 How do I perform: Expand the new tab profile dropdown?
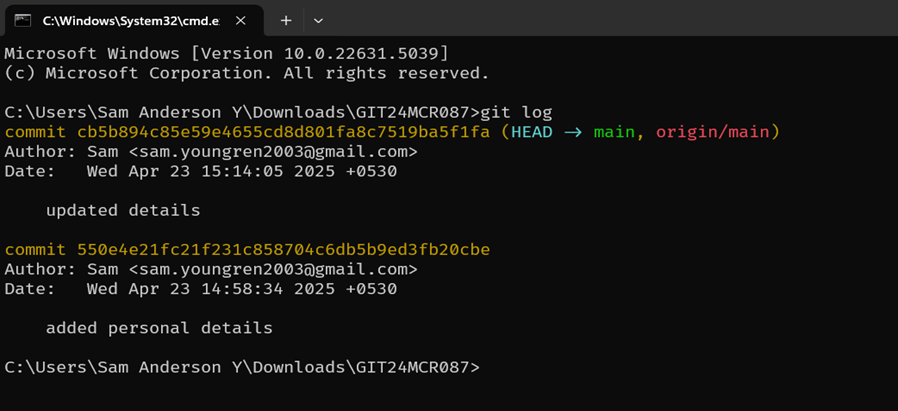click(x=318, y=21)
